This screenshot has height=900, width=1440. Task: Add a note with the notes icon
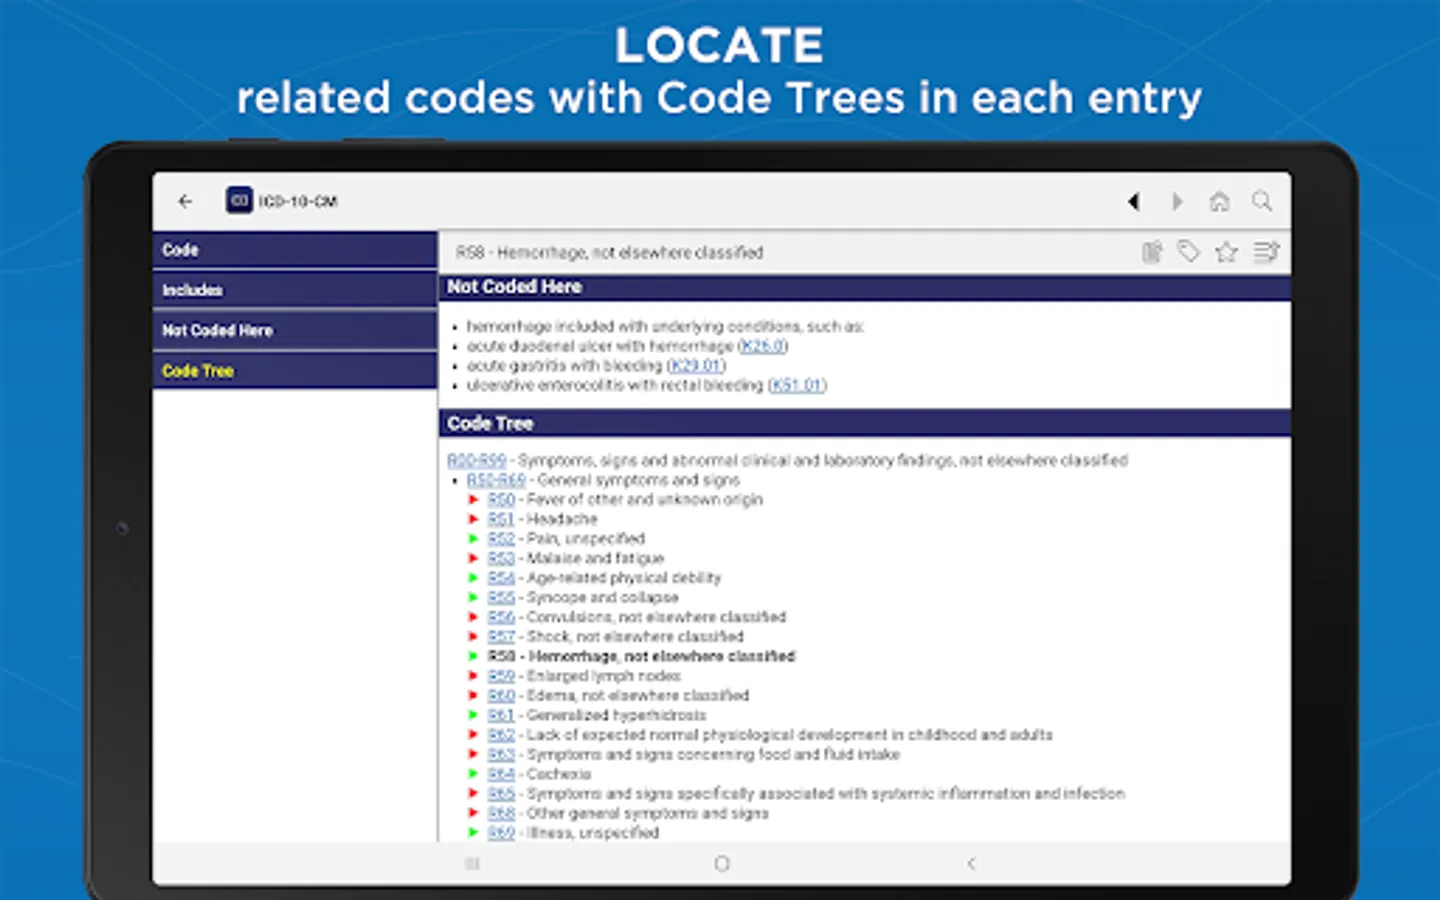click(x=1152, y=252)
